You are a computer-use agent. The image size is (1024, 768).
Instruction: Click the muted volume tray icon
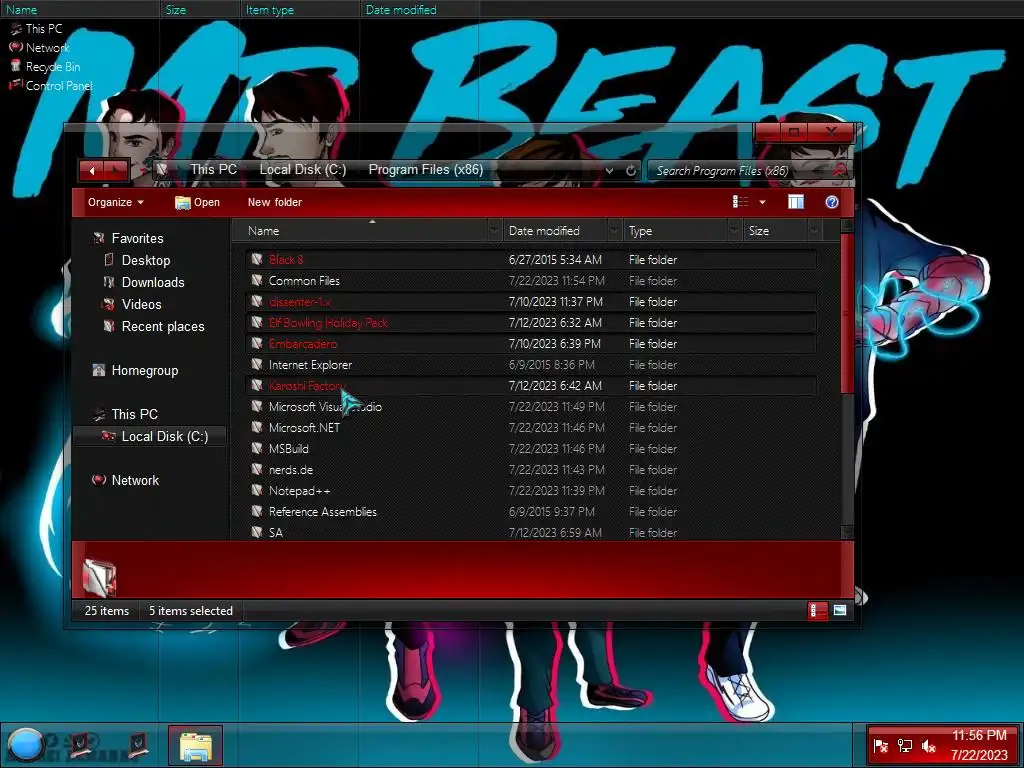coord(928,745)
